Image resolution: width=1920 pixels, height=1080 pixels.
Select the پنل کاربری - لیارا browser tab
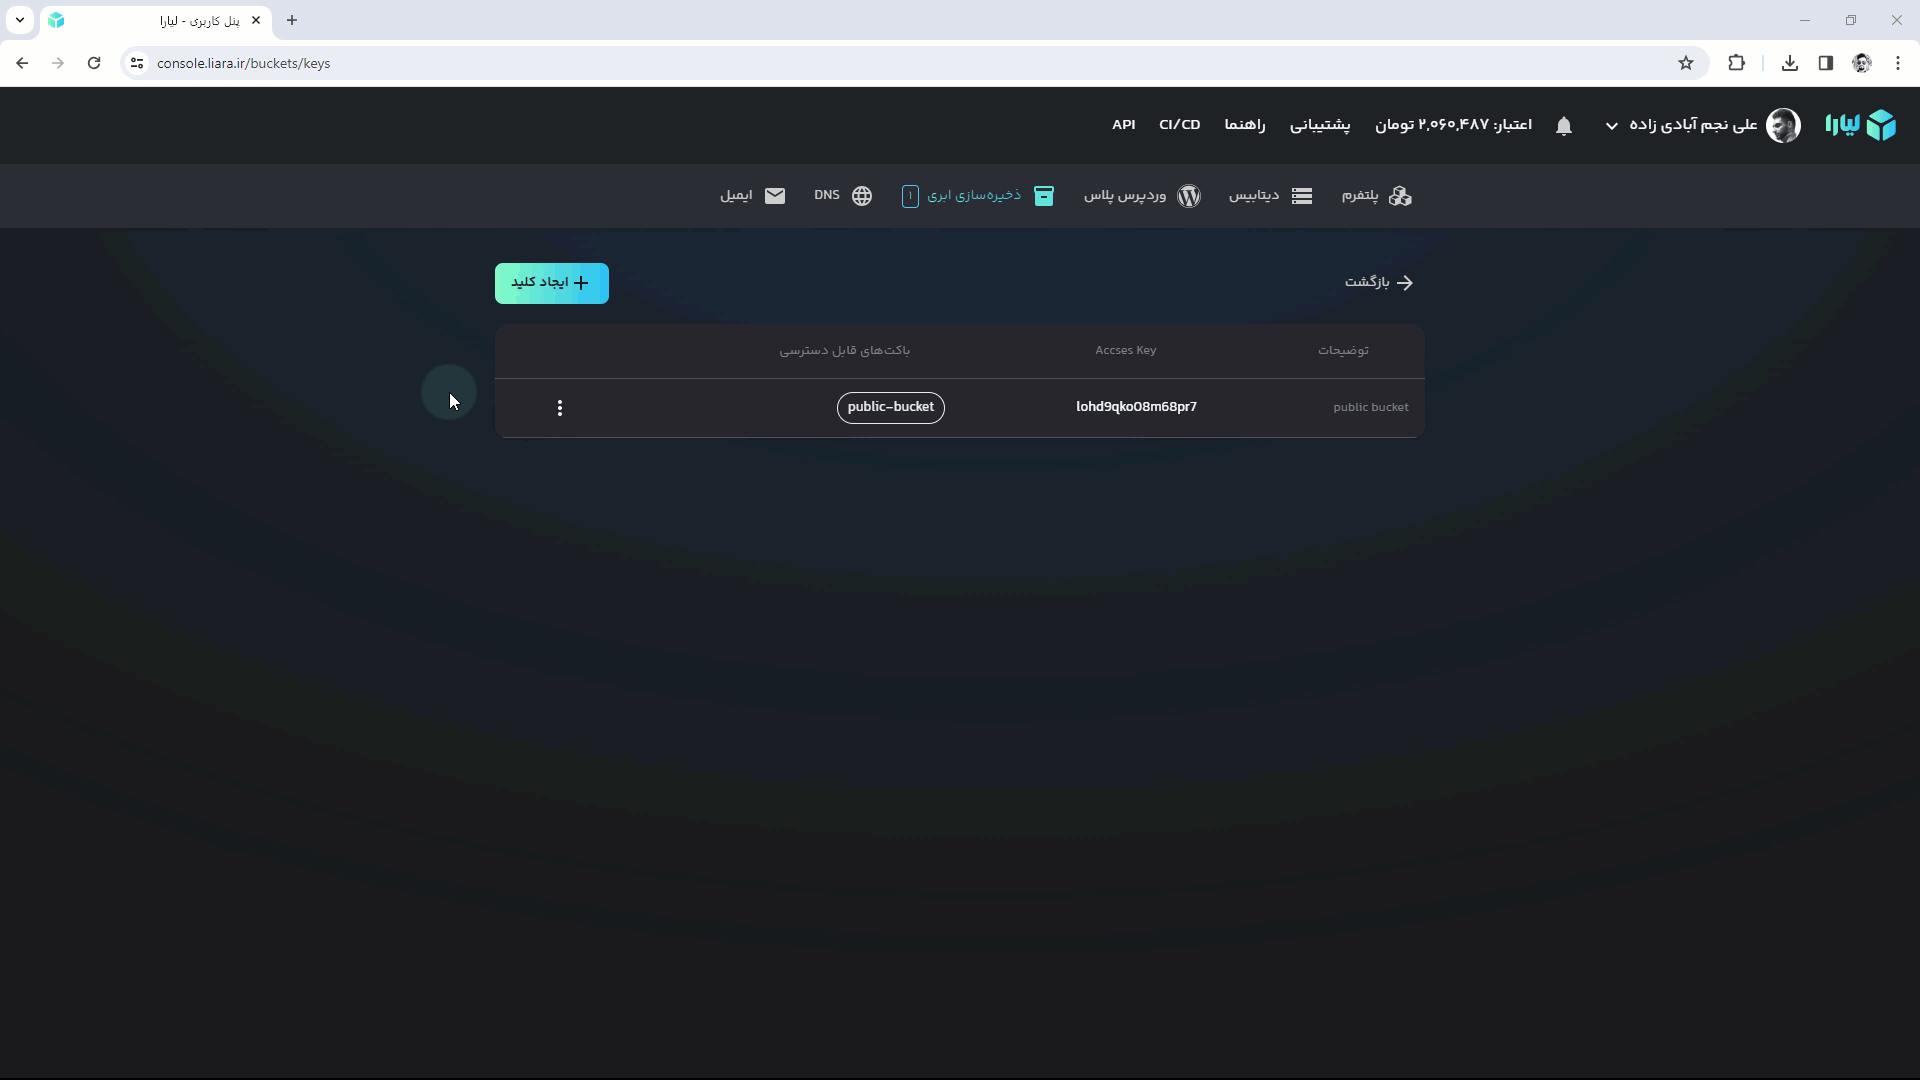pos(156,20)
